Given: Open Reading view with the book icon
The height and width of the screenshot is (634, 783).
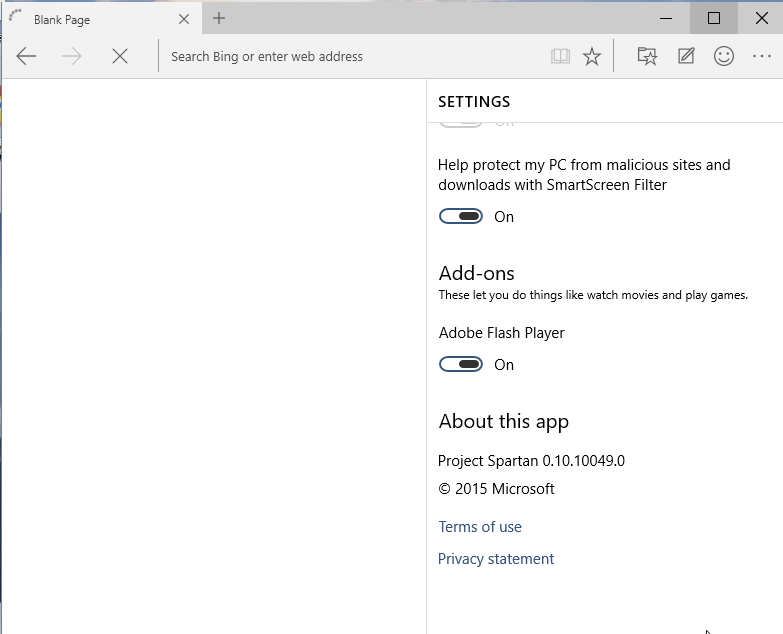Looking at the screenshot, I should click(x=560, y=57).
